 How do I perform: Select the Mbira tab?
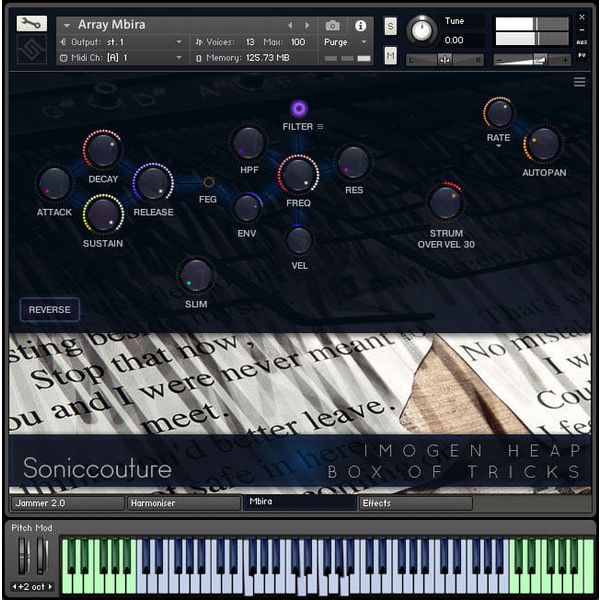pos(300,502)
